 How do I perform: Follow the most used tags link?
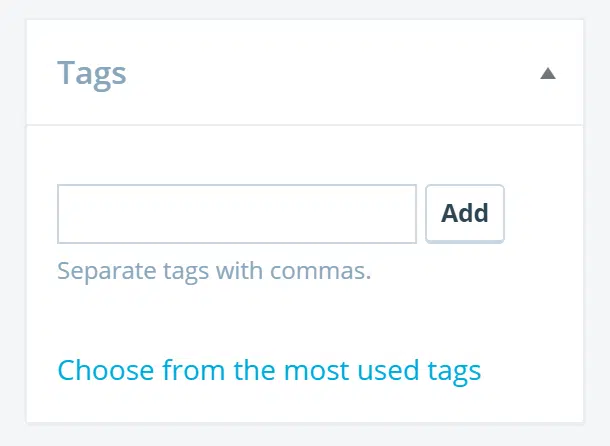click(269, 371)
